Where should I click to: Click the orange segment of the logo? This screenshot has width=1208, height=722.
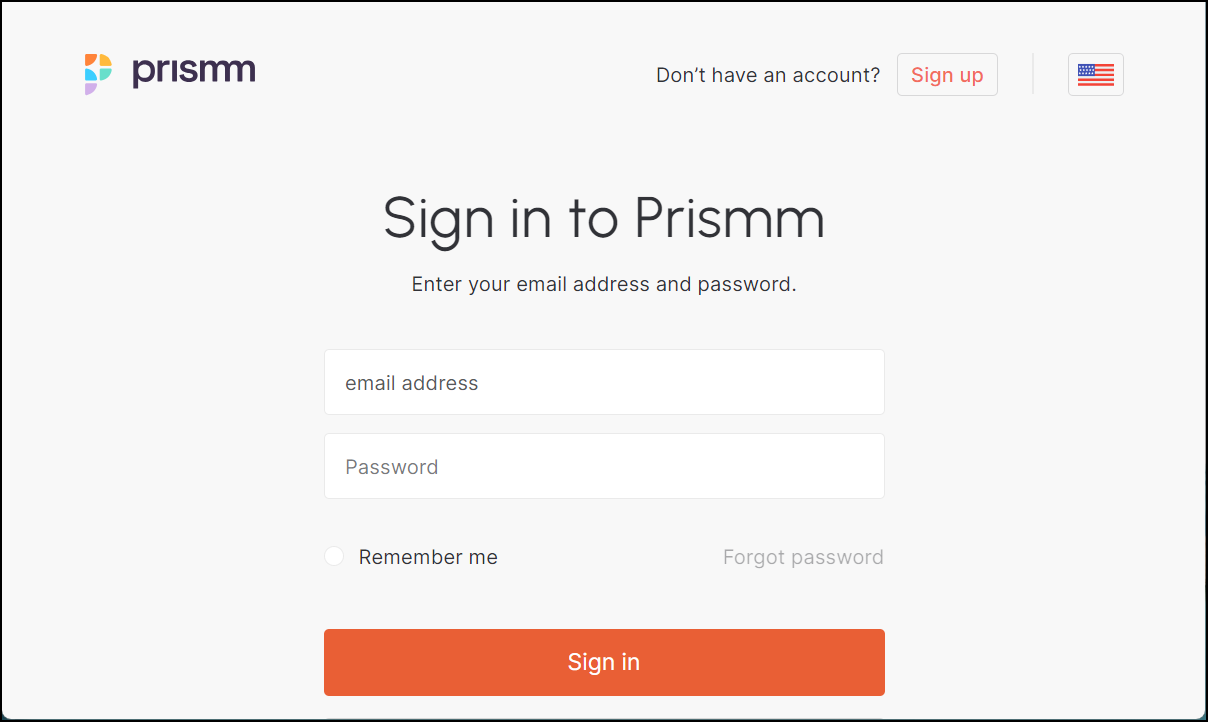pos(90,59)
